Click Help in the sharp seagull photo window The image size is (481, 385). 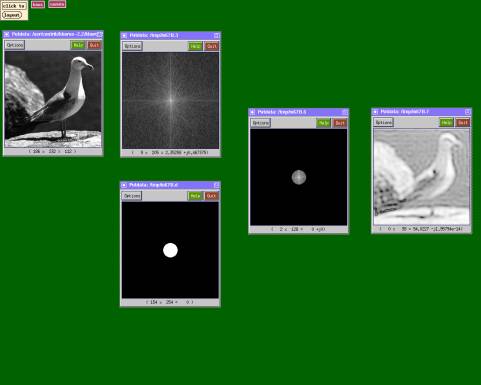point(78,45)
